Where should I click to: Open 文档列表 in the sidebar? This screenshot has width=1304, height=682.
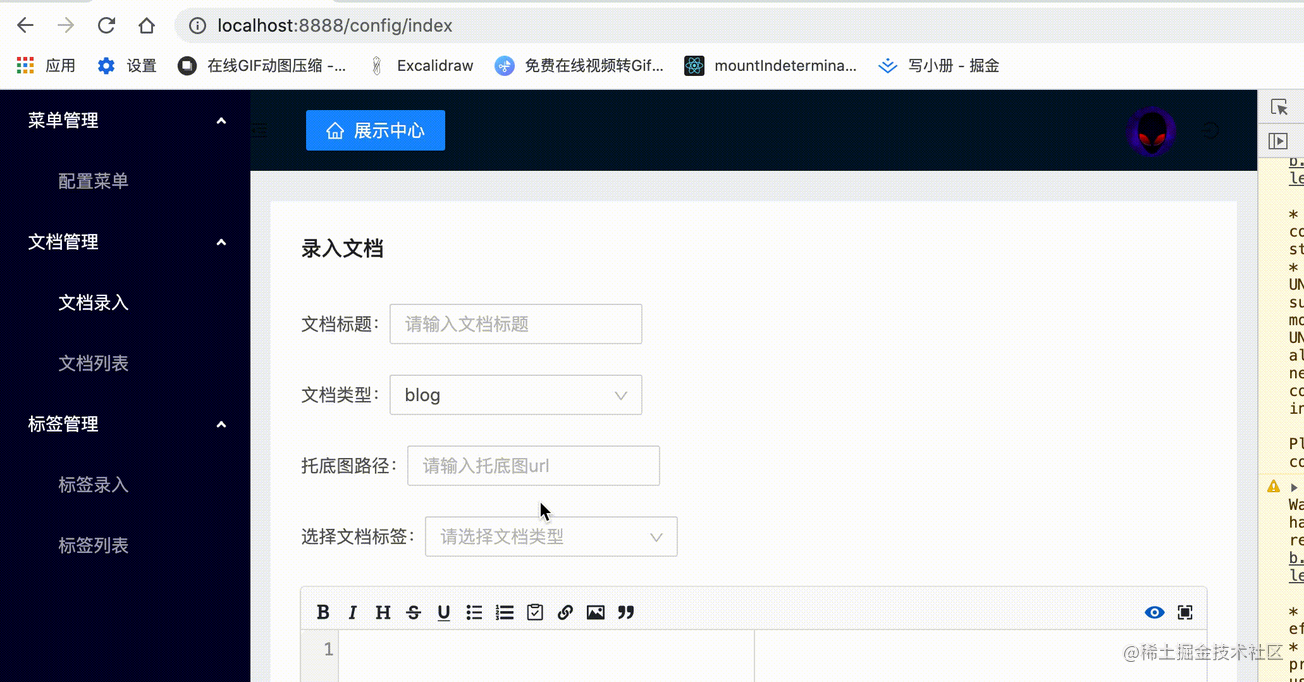point(93,363)
